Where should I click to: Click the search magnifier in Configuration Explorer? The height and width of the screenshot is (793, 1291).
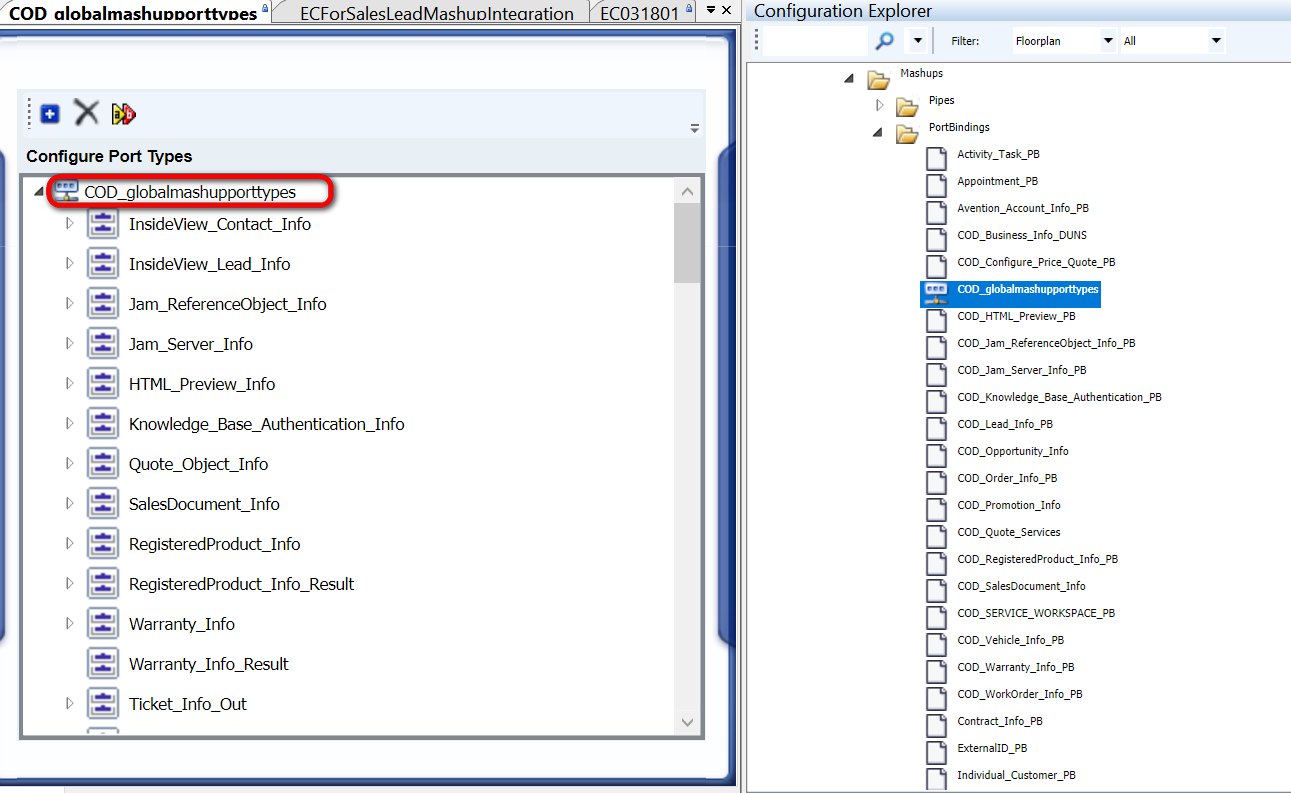click(x=884, y=41)
